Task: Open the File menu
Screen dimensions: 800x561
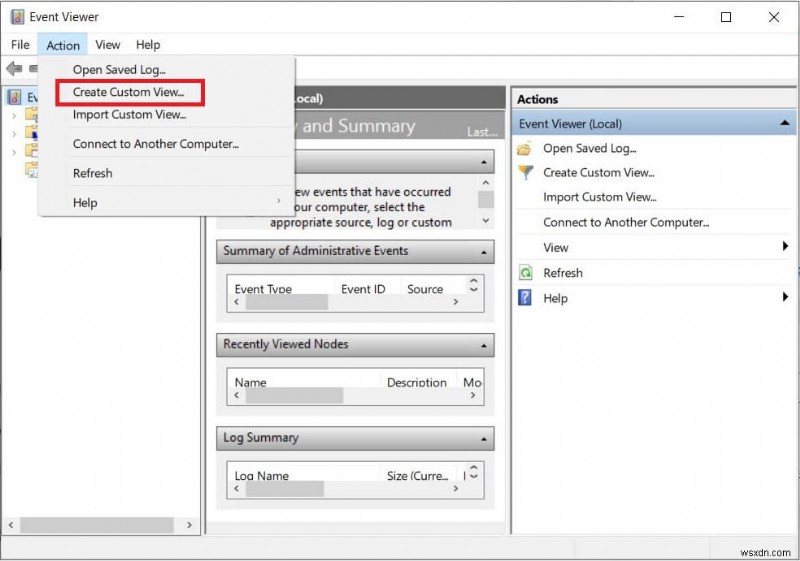Action: [20, 45]
